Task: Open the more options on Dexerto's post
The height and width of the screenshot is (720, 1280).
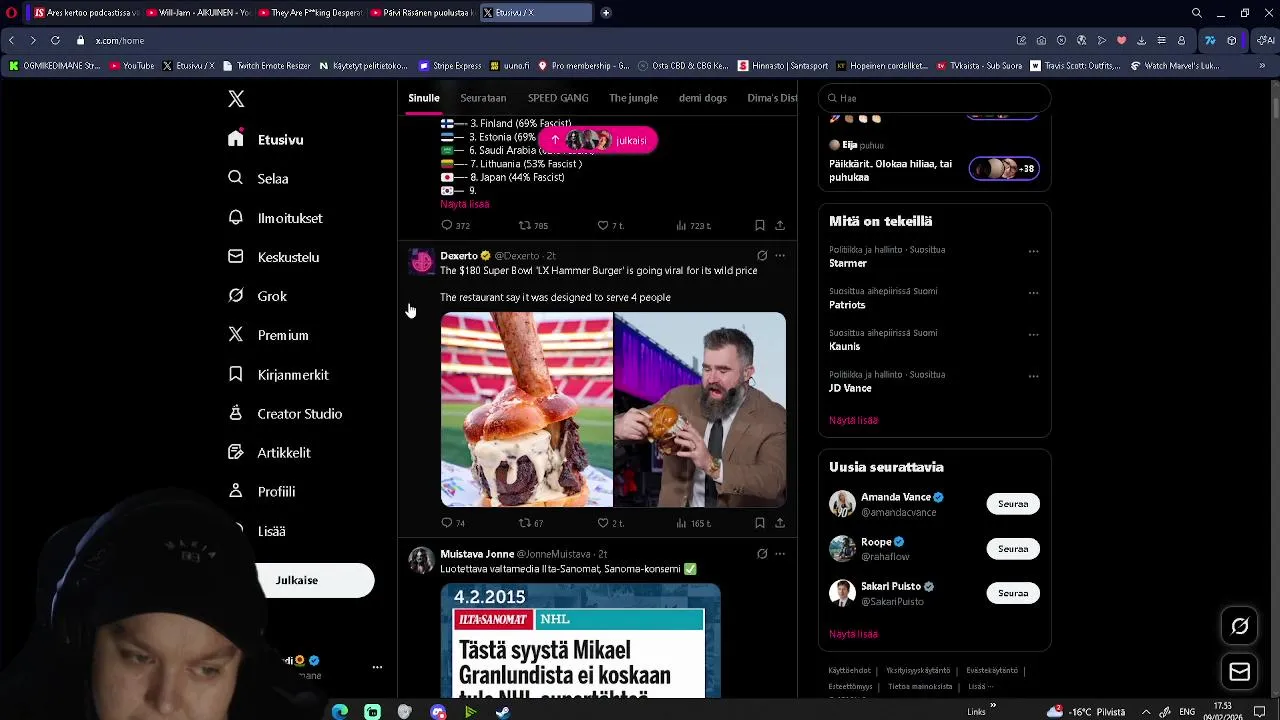Action: (780, 256)
